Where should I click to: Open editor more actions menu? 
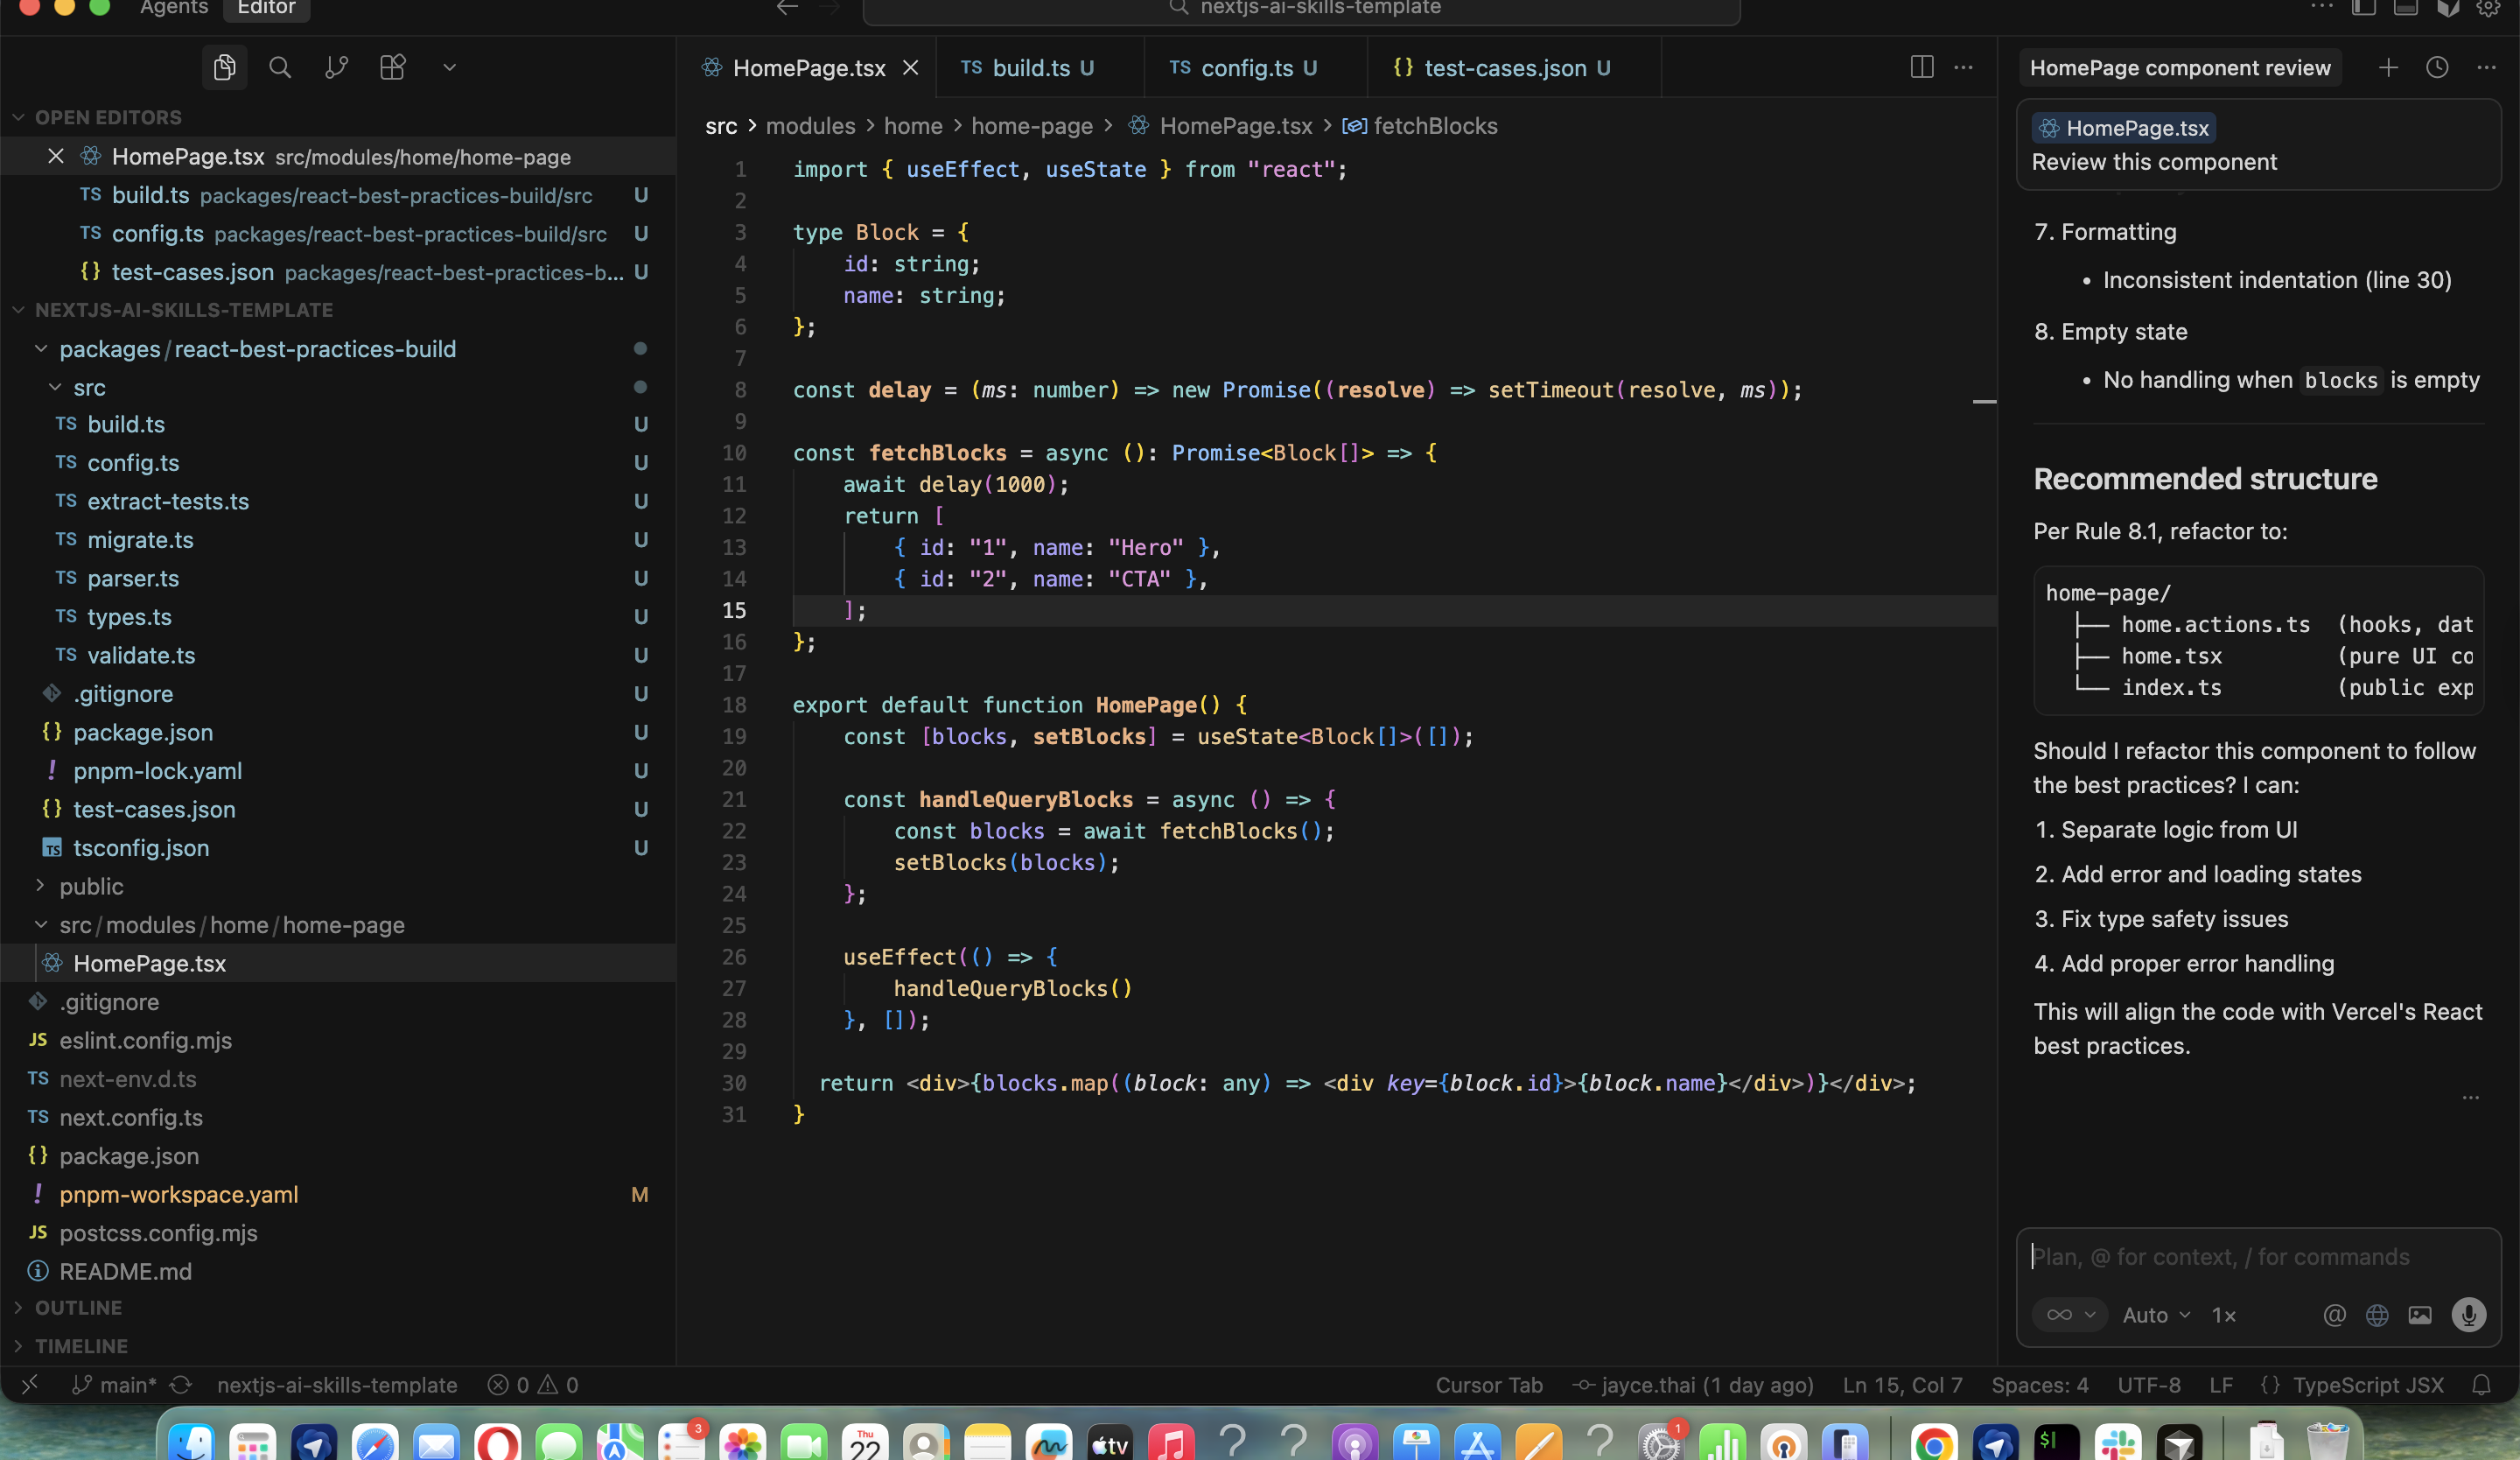[x=1963, y=67]
